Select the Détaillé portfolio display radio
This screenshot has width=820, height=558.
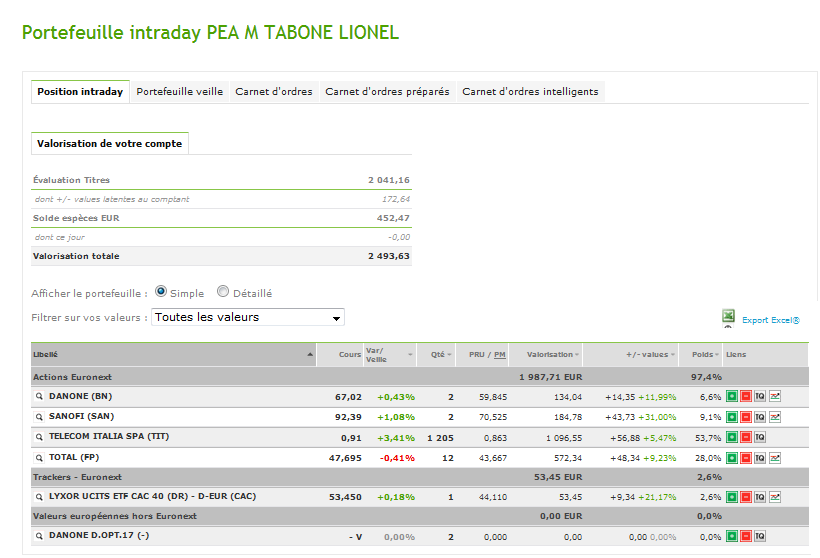point(223,291)
